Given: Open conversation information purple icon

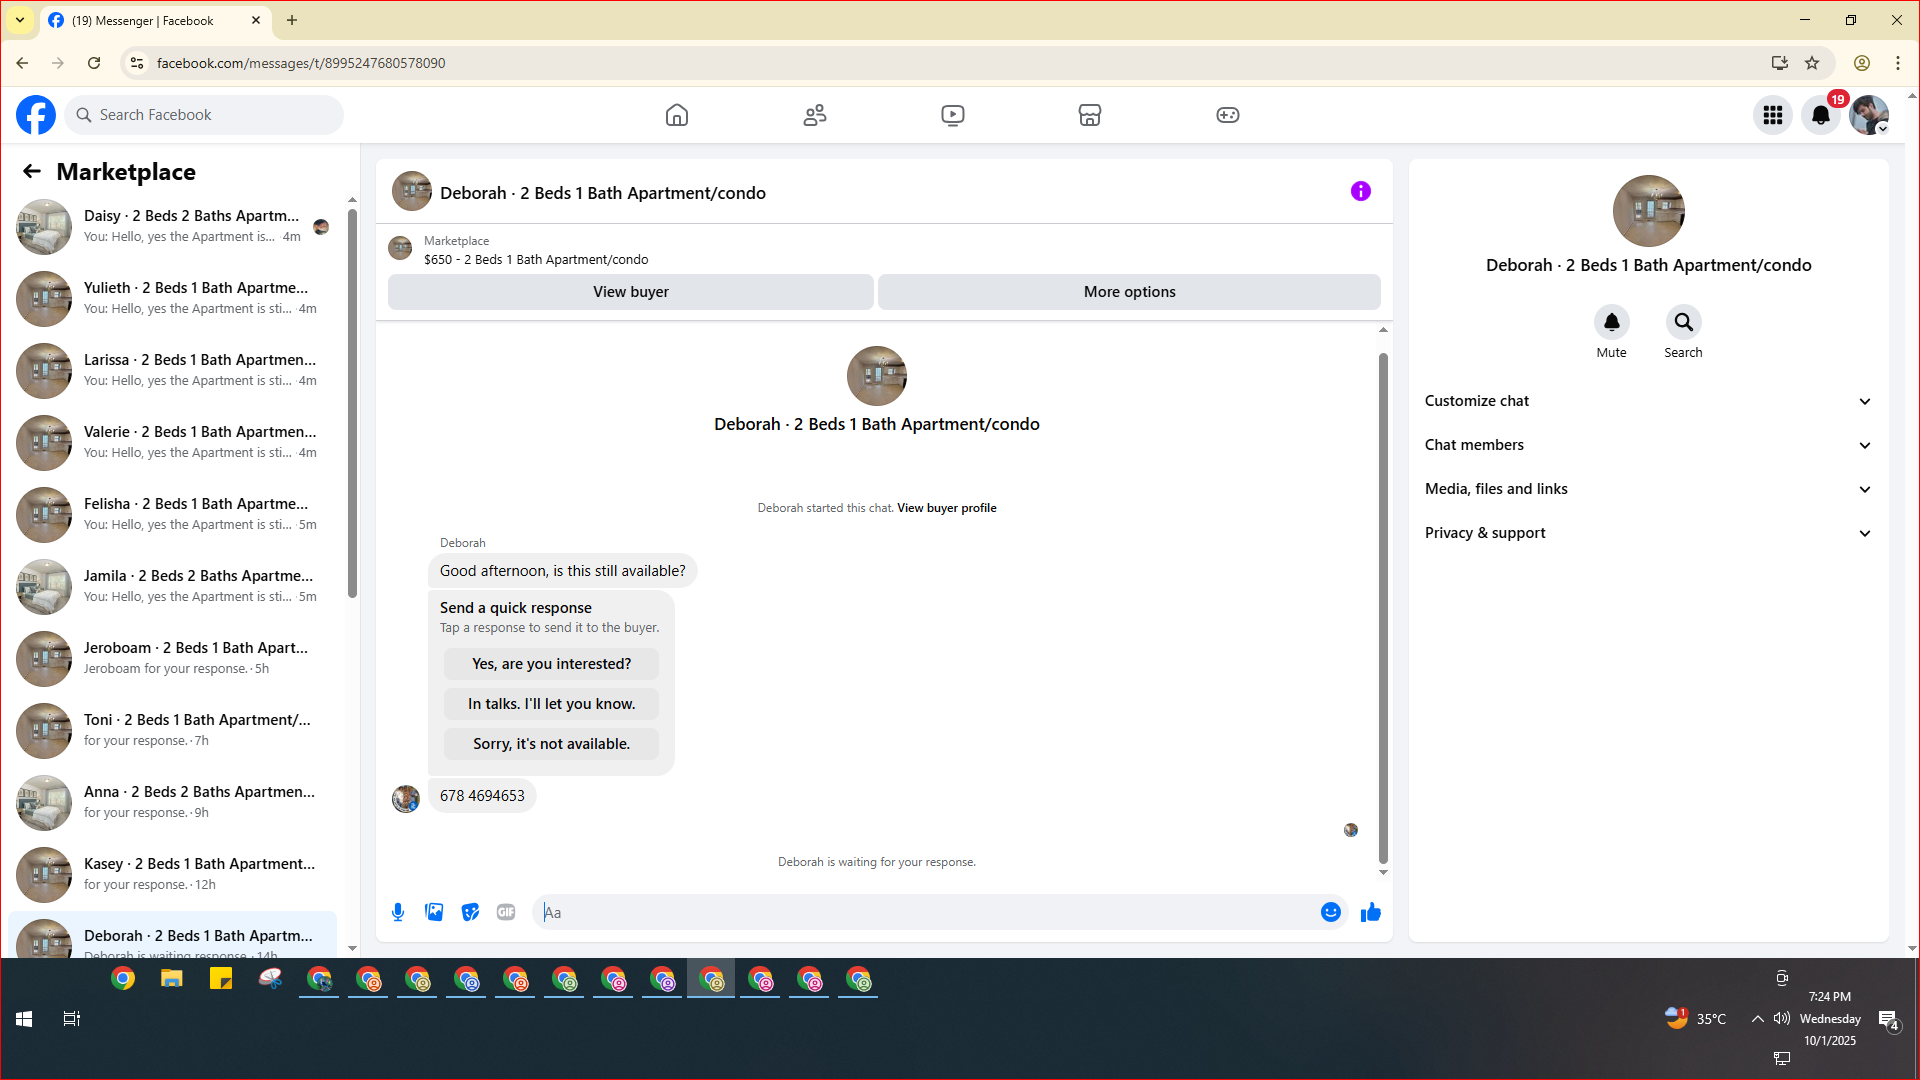Looking at the screenshot, I should click(1361, 191).
